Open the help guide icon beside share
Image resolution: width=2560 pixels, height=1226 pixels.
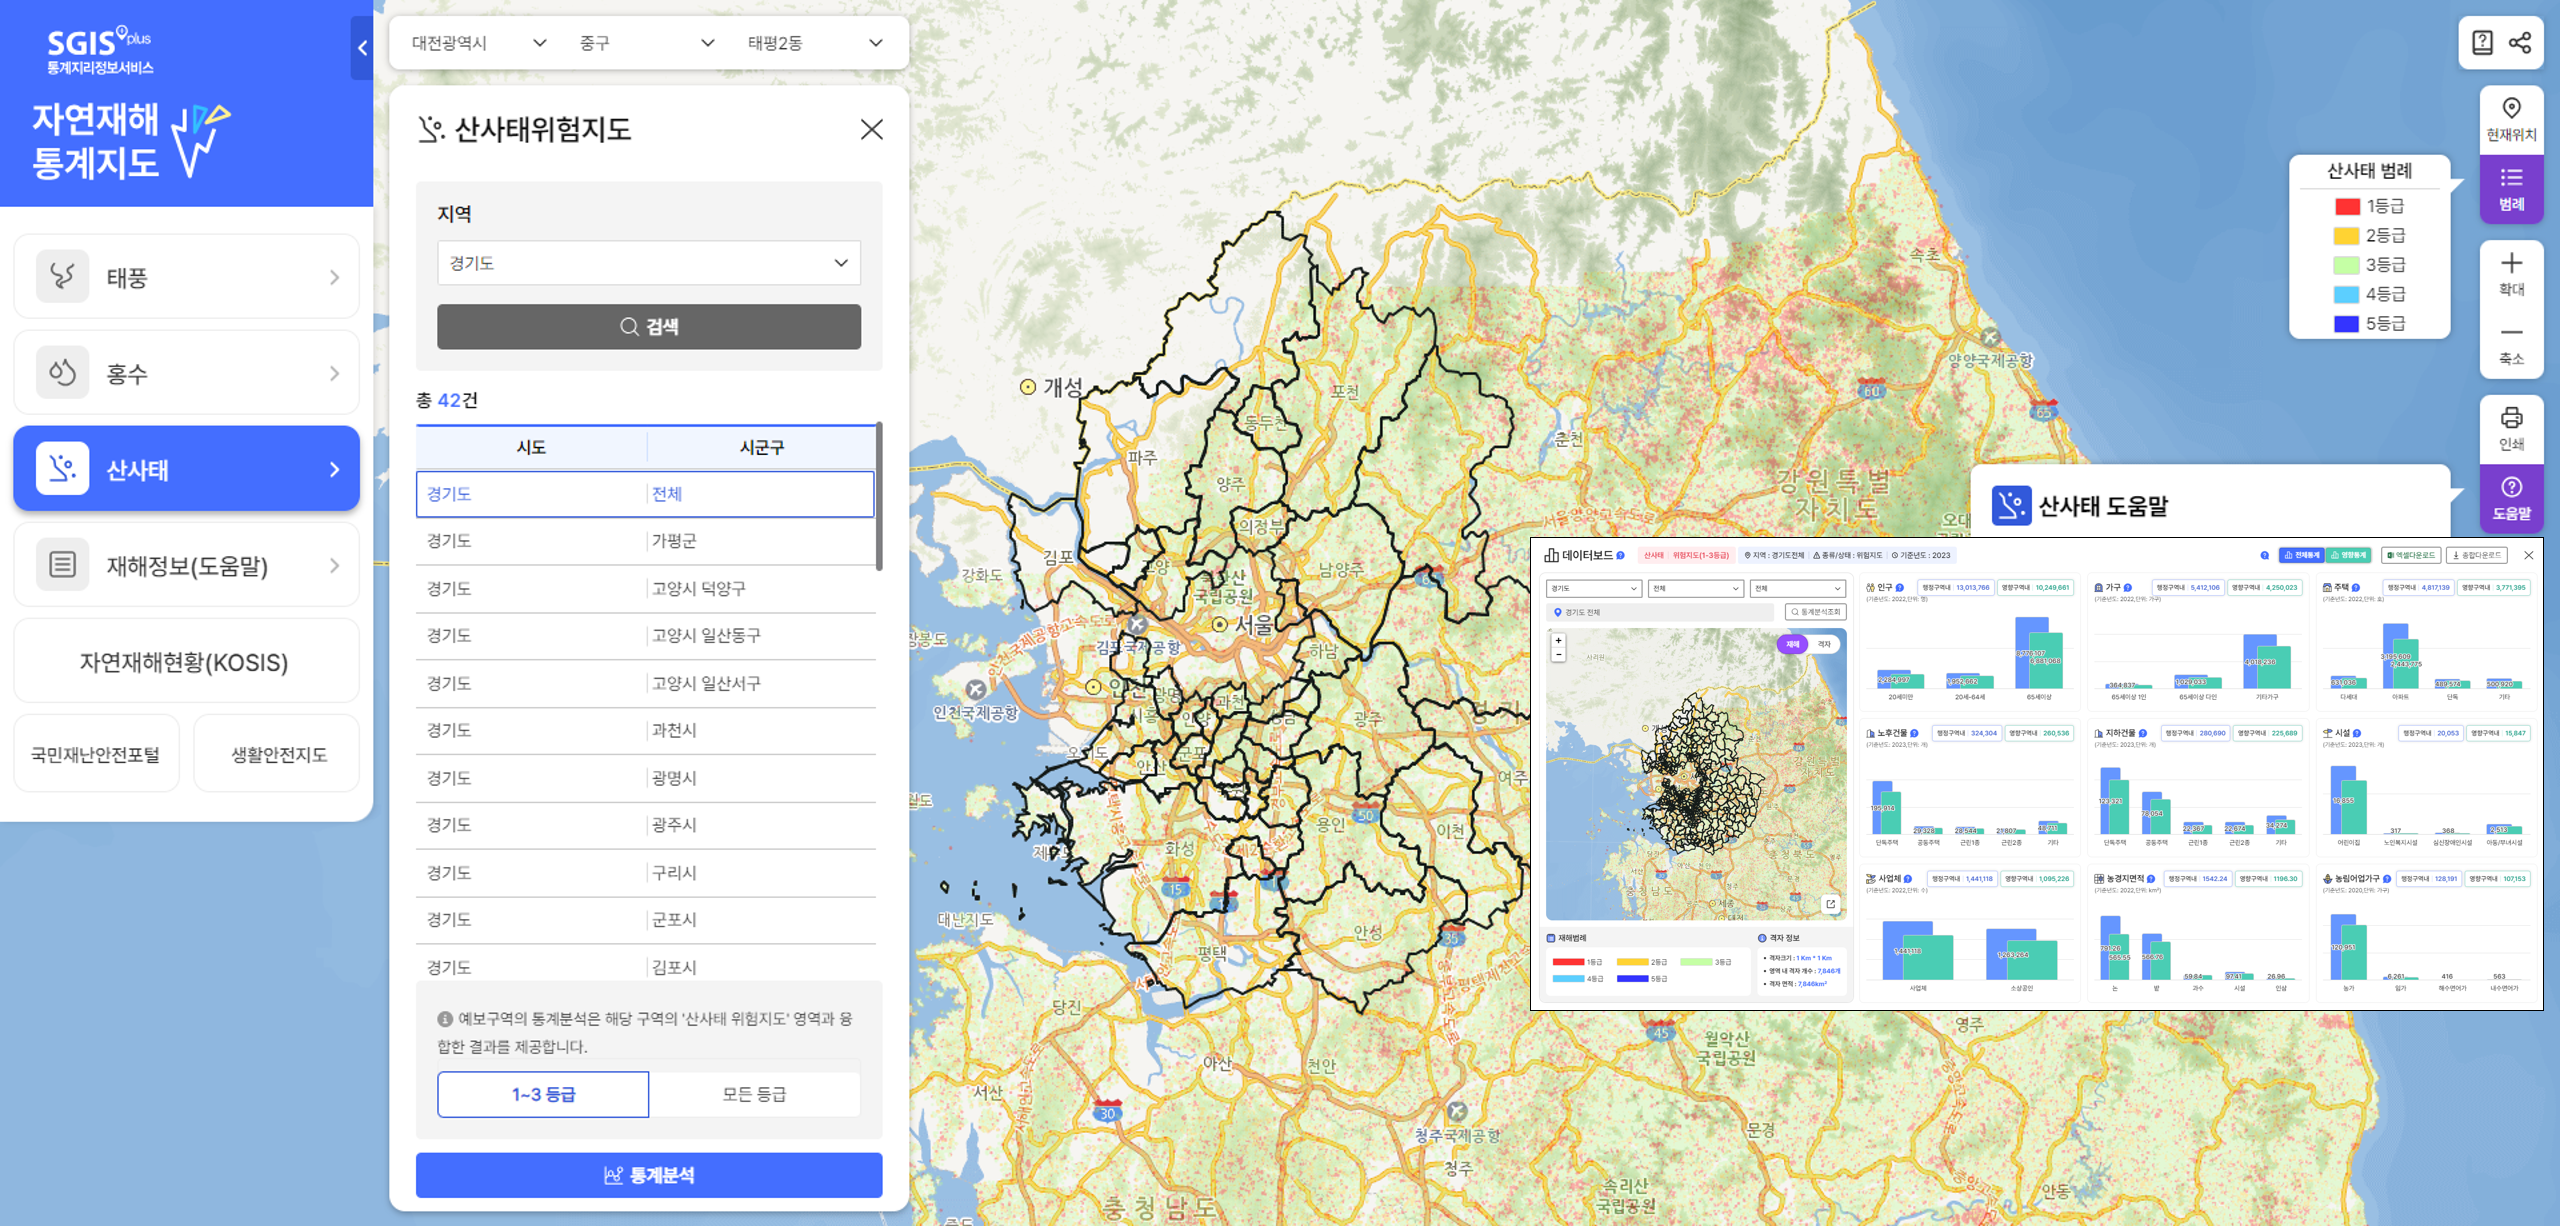pyautogui.click(x=2482, y=43)
